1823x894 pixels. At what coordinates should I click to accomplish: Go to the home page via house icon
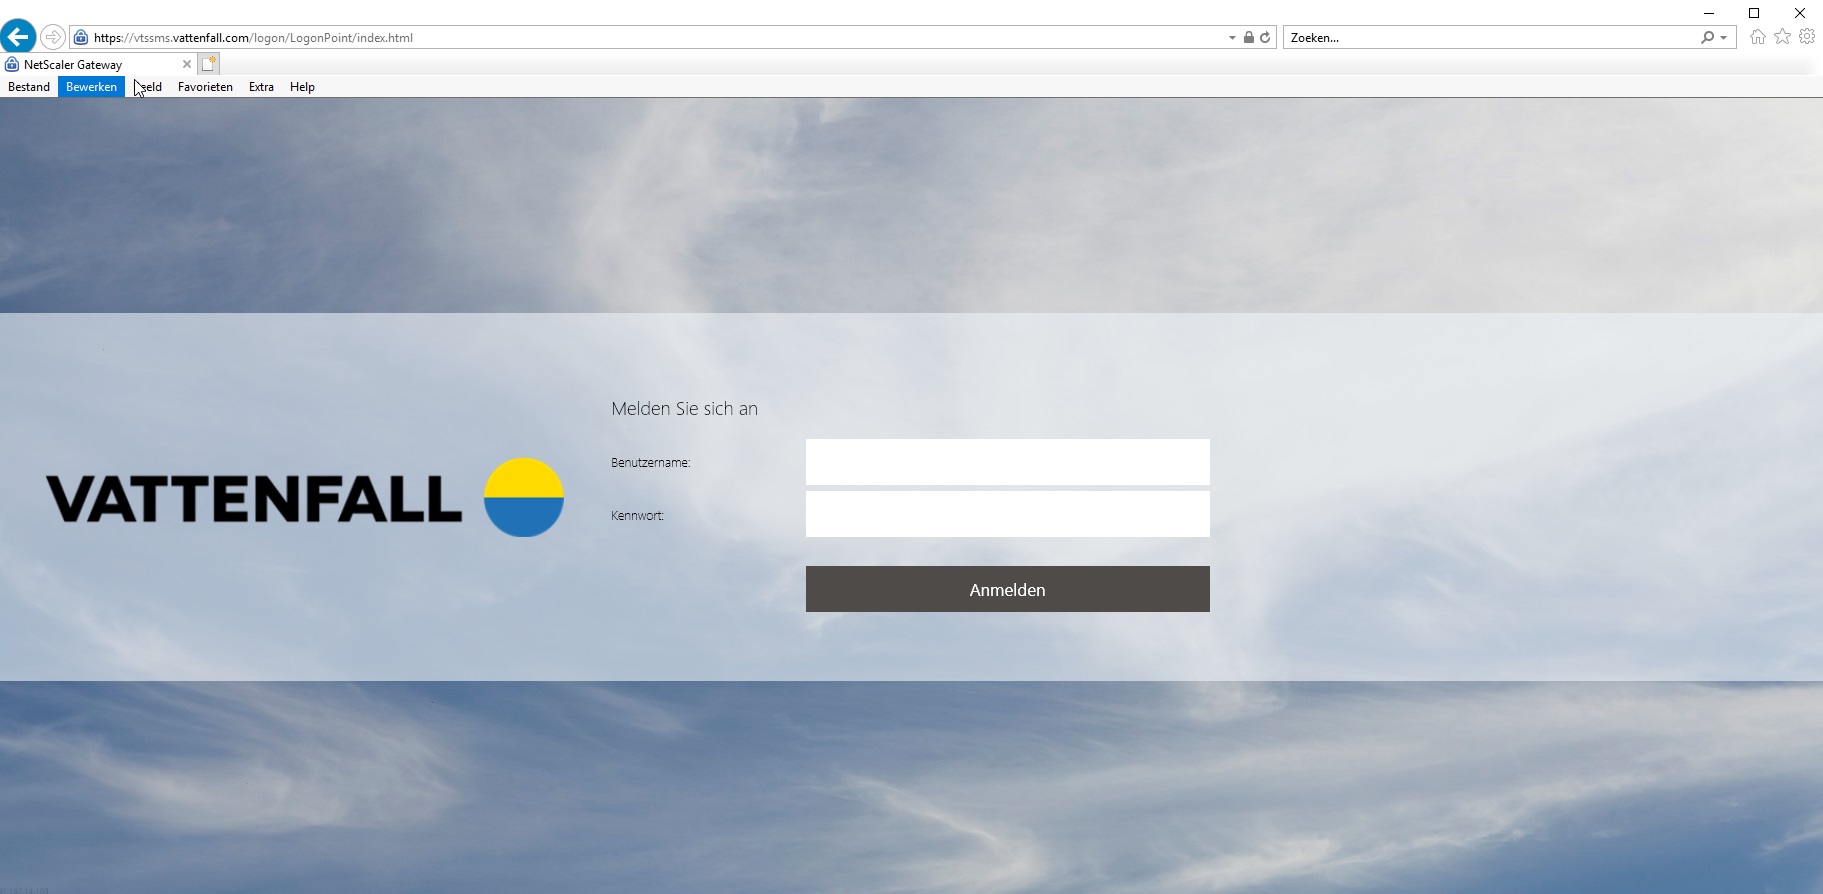[x=1757, y=37]
